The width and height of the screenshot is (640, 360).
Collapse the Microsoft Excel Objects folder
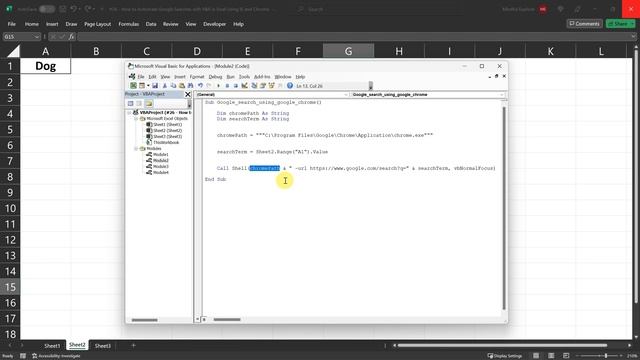[x=136, y=119]
